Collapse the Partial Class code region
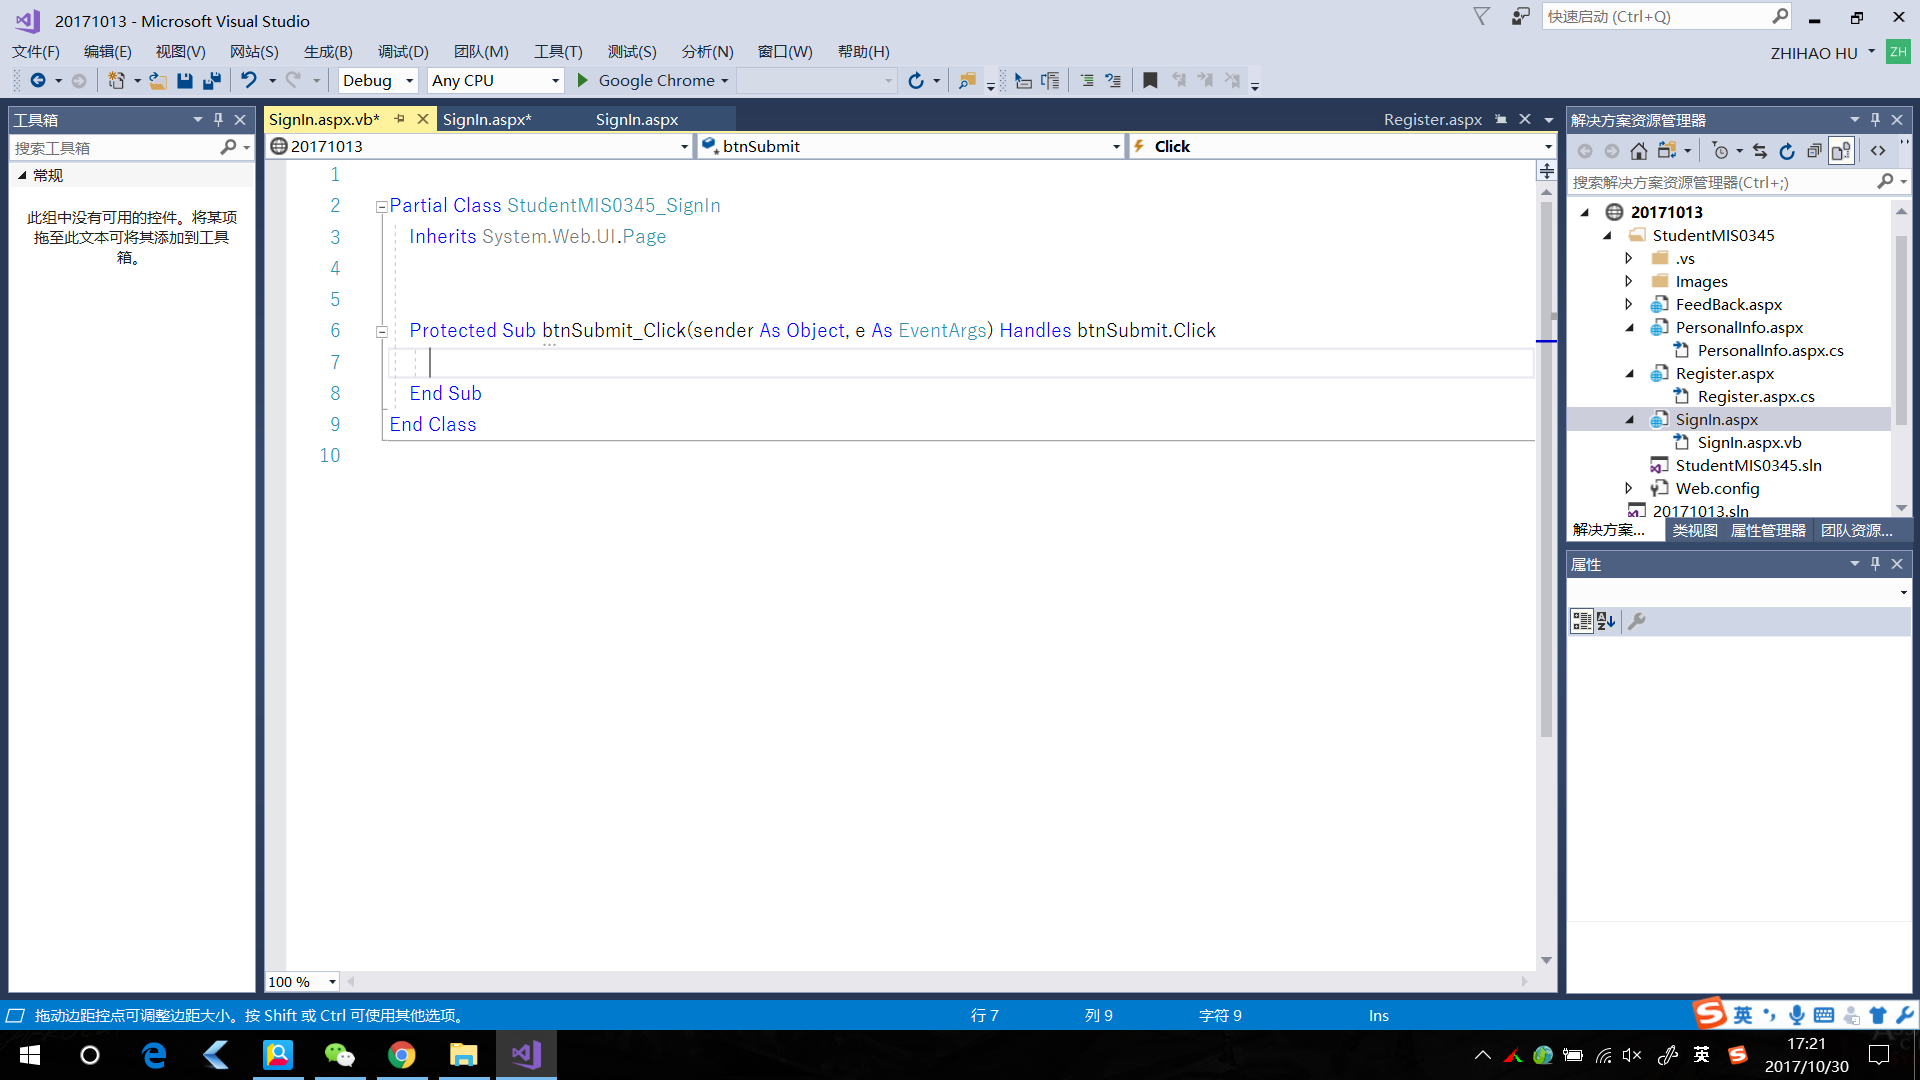The height and width of the screenshot is (1080, 1920). [x=381, y=207]
